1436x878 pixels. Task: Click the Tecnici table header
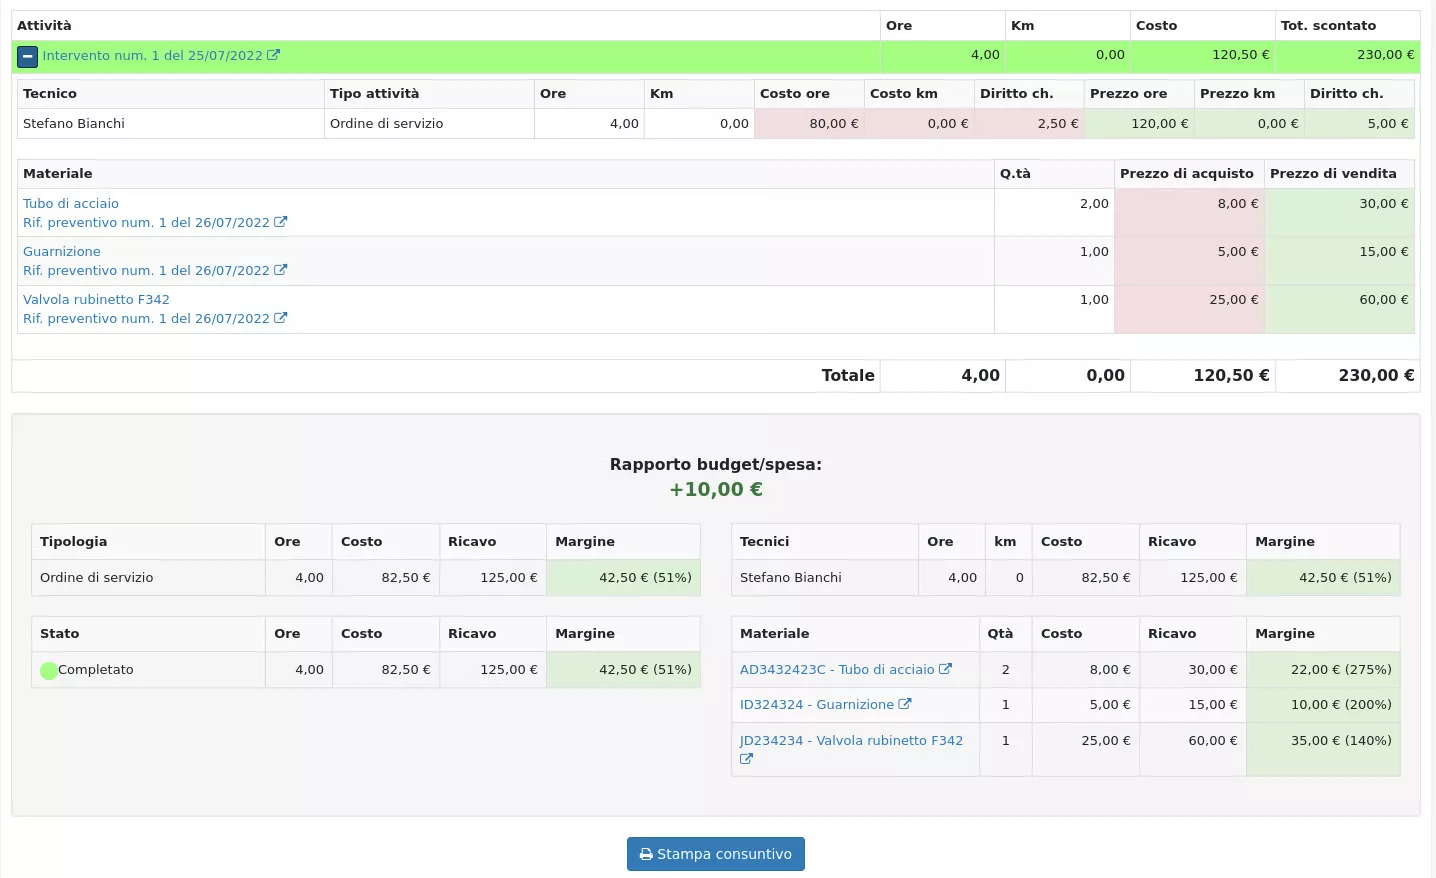click(x=825, y=542)
